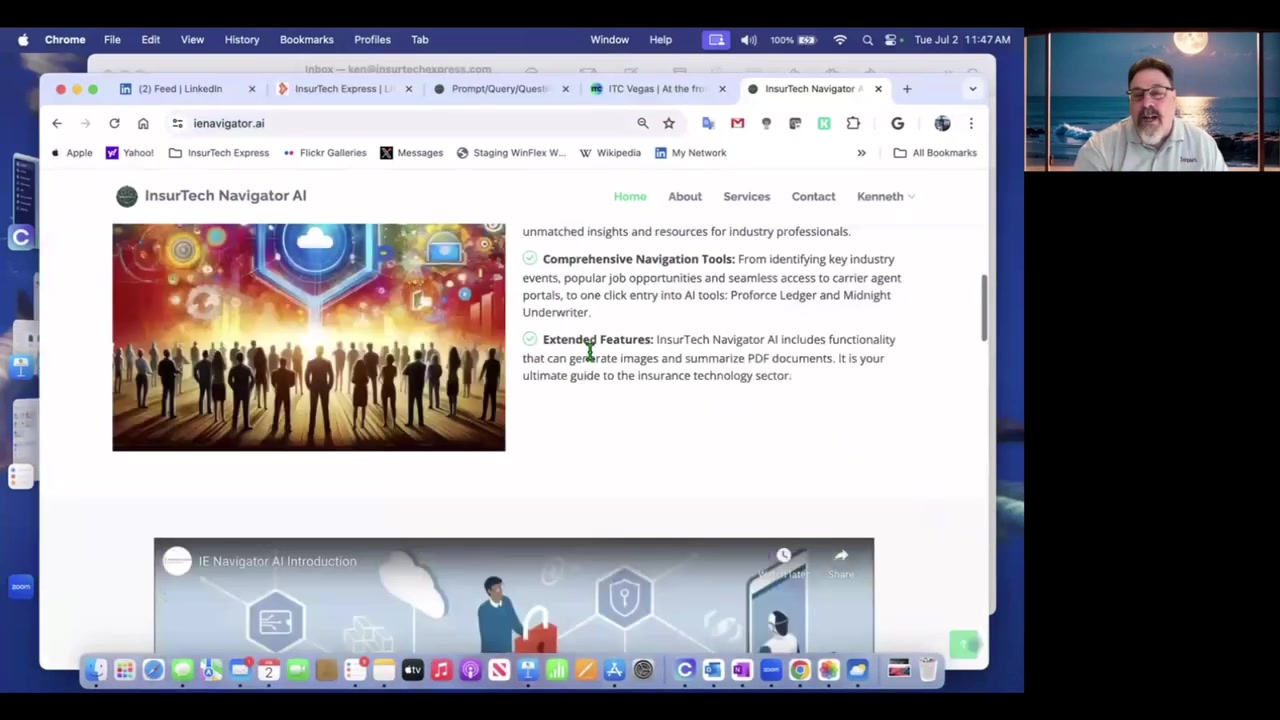Show hidden bookmarks with double chevron
Viewport: 1280px width, 720px height.
click(x=861, y=153)
